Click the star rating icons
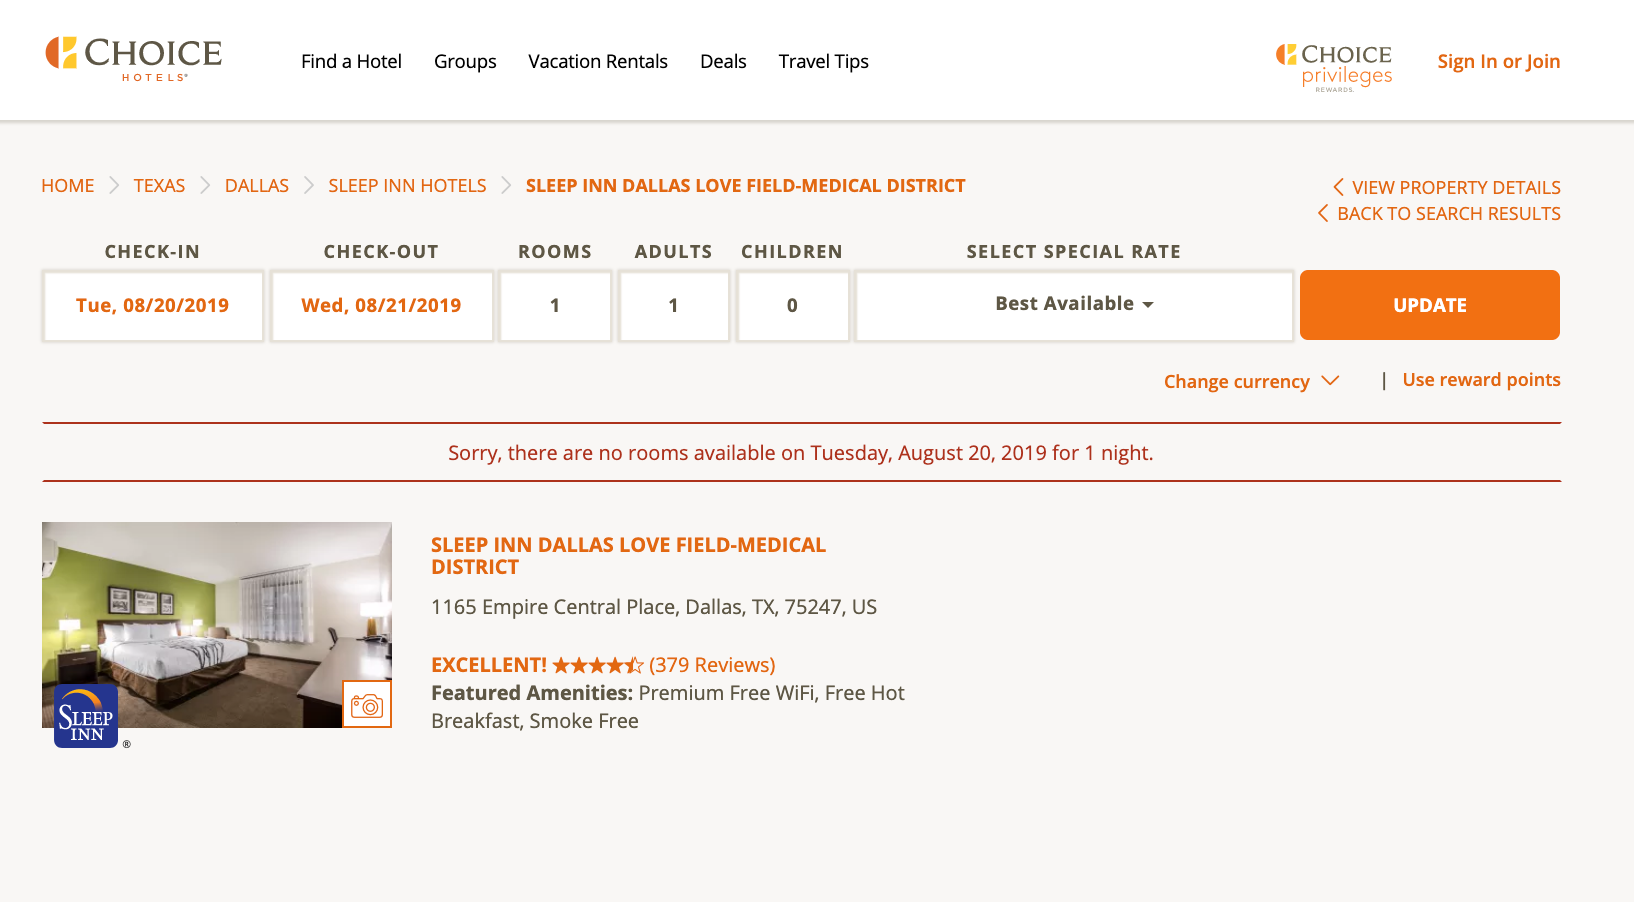 pyautogui.click(x=598, y=665)
